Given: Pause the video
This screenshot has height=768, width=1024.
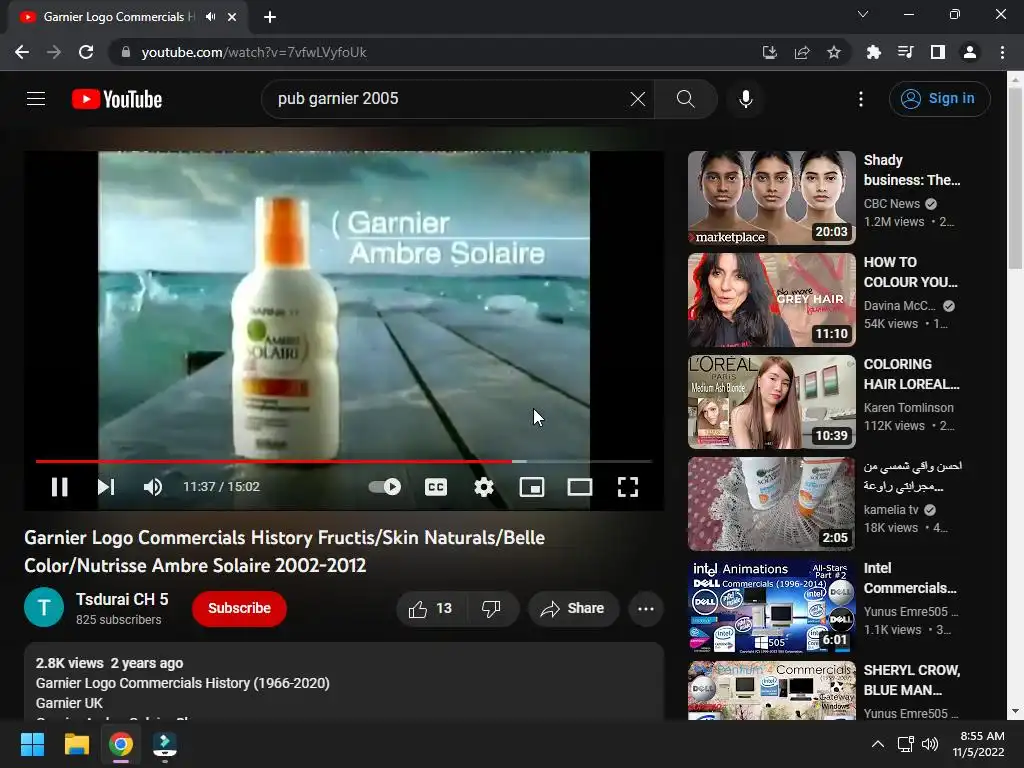Looking at the screenshot, I should tap(59, 487).
